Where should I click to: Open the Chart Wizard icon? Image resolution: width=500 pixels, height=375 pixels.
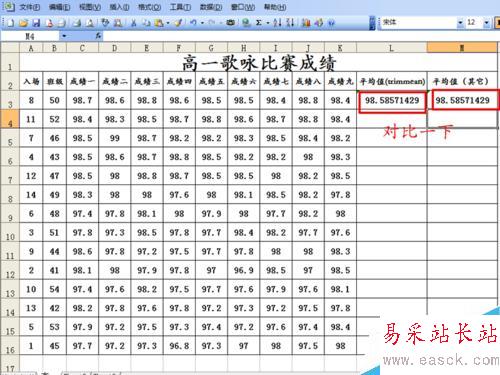[x=306, y=23]
